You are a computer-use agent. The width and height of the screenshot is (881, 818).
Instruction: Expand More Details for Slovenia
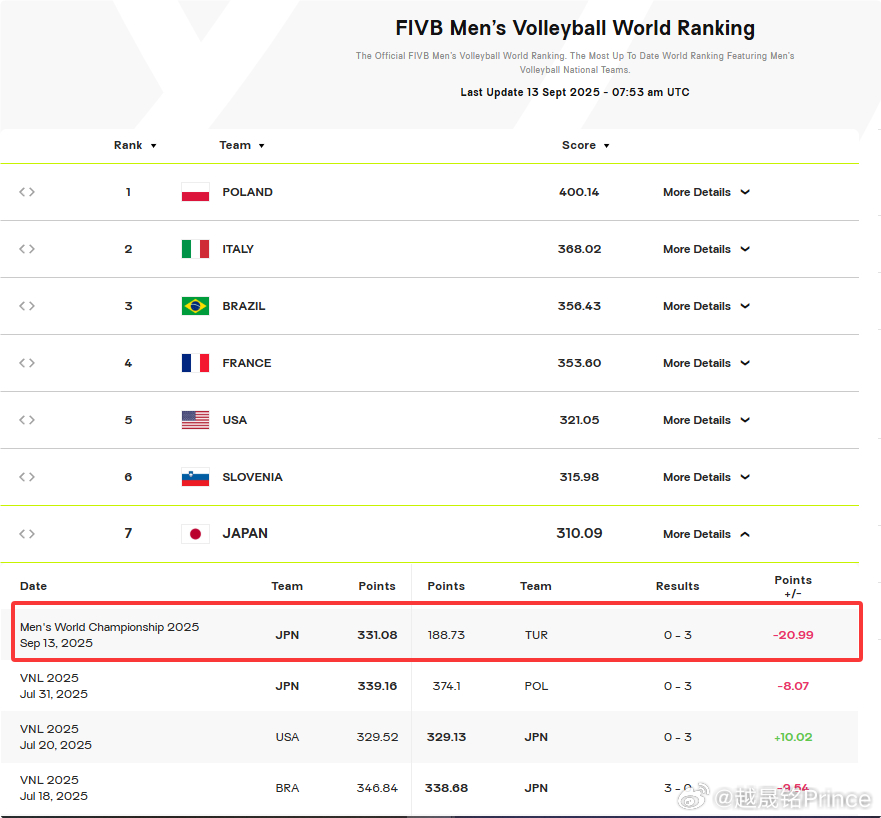[706, 477]
